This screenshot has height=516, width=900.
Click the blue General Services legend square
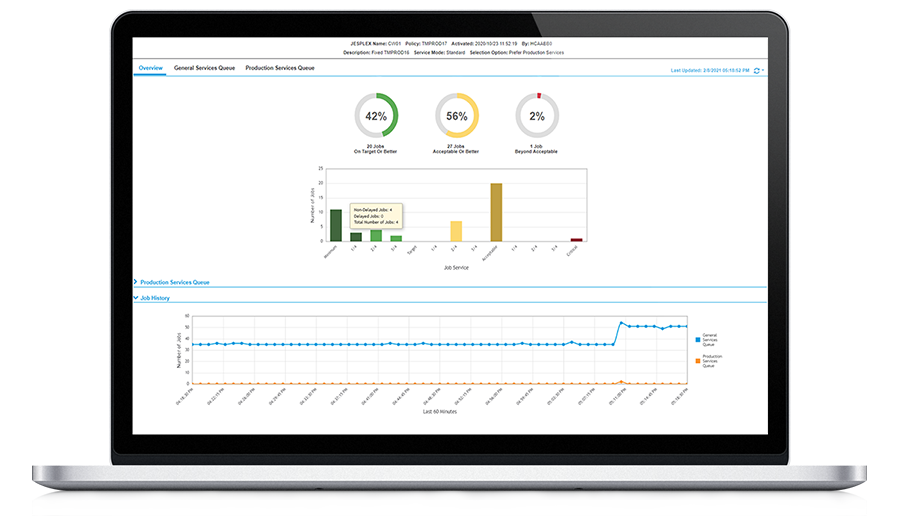pyautogui.click(x=697, y=338)
